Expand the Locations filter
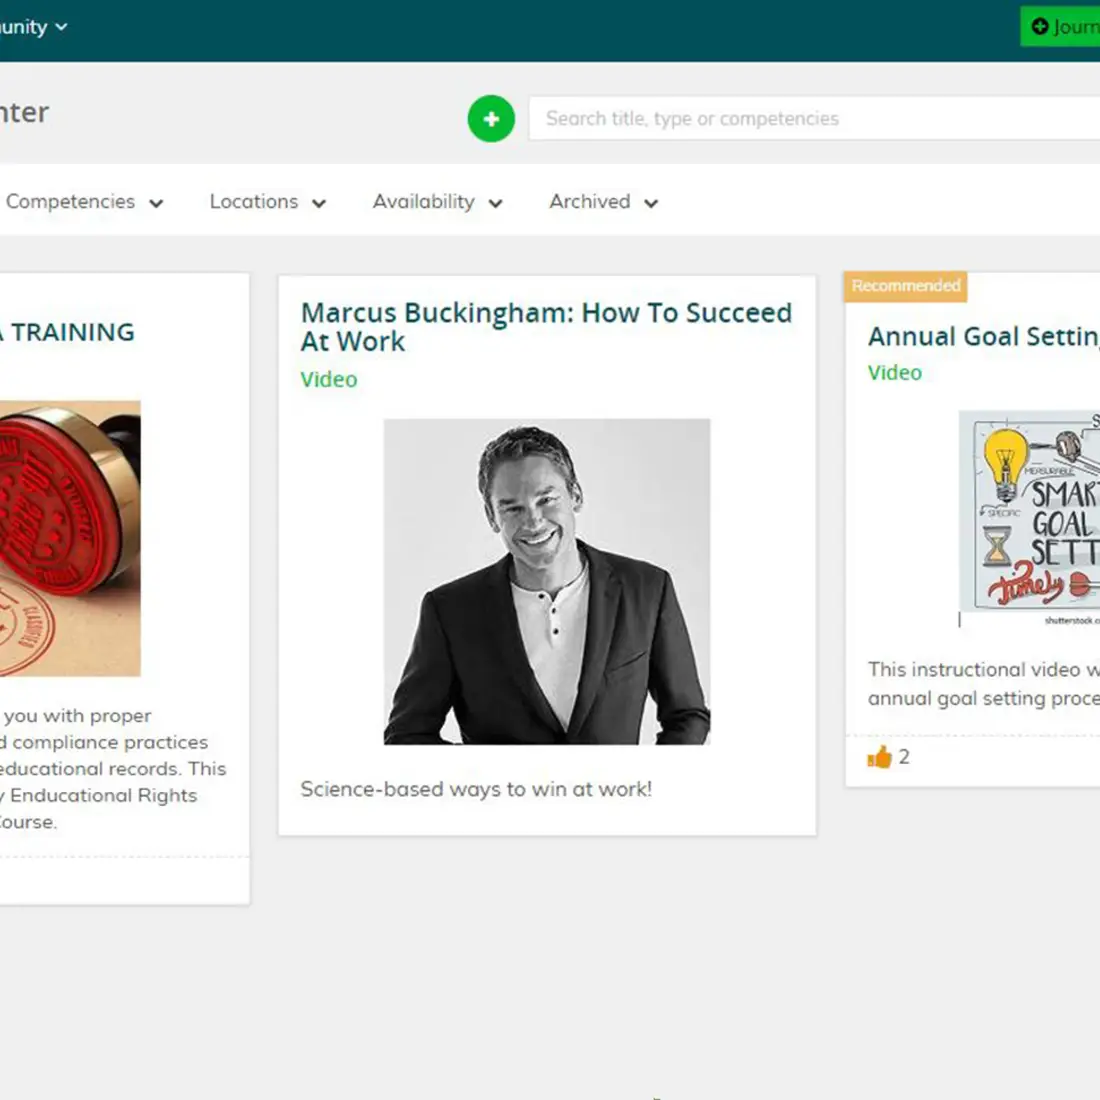 click(266, 202)
